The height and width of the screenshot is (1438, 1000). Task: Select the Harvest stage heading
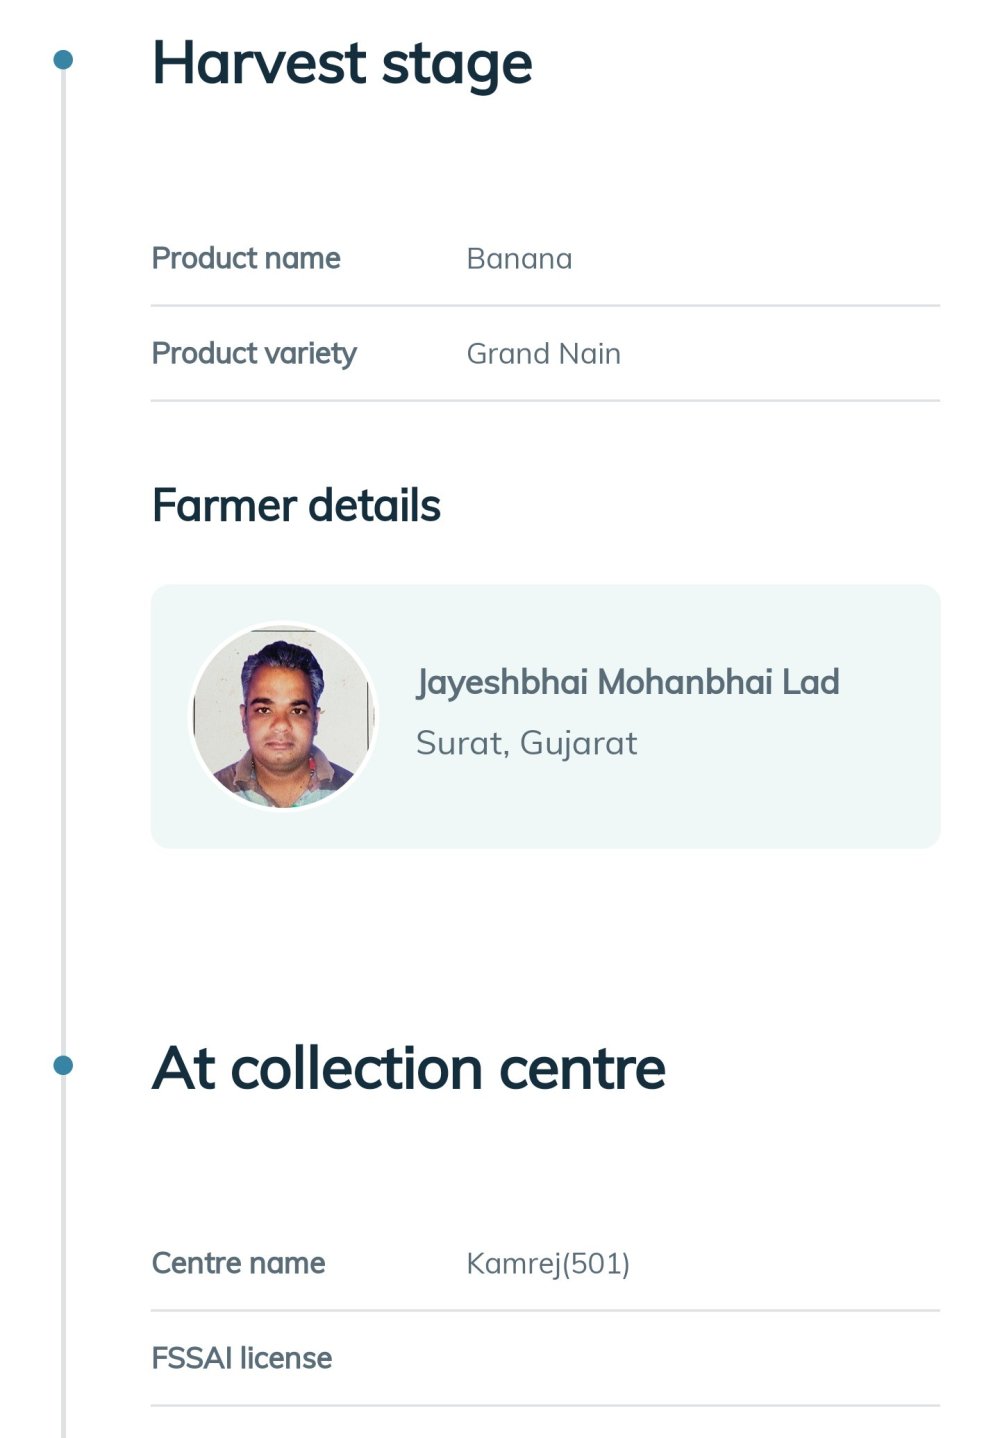(x=341, y=63)
